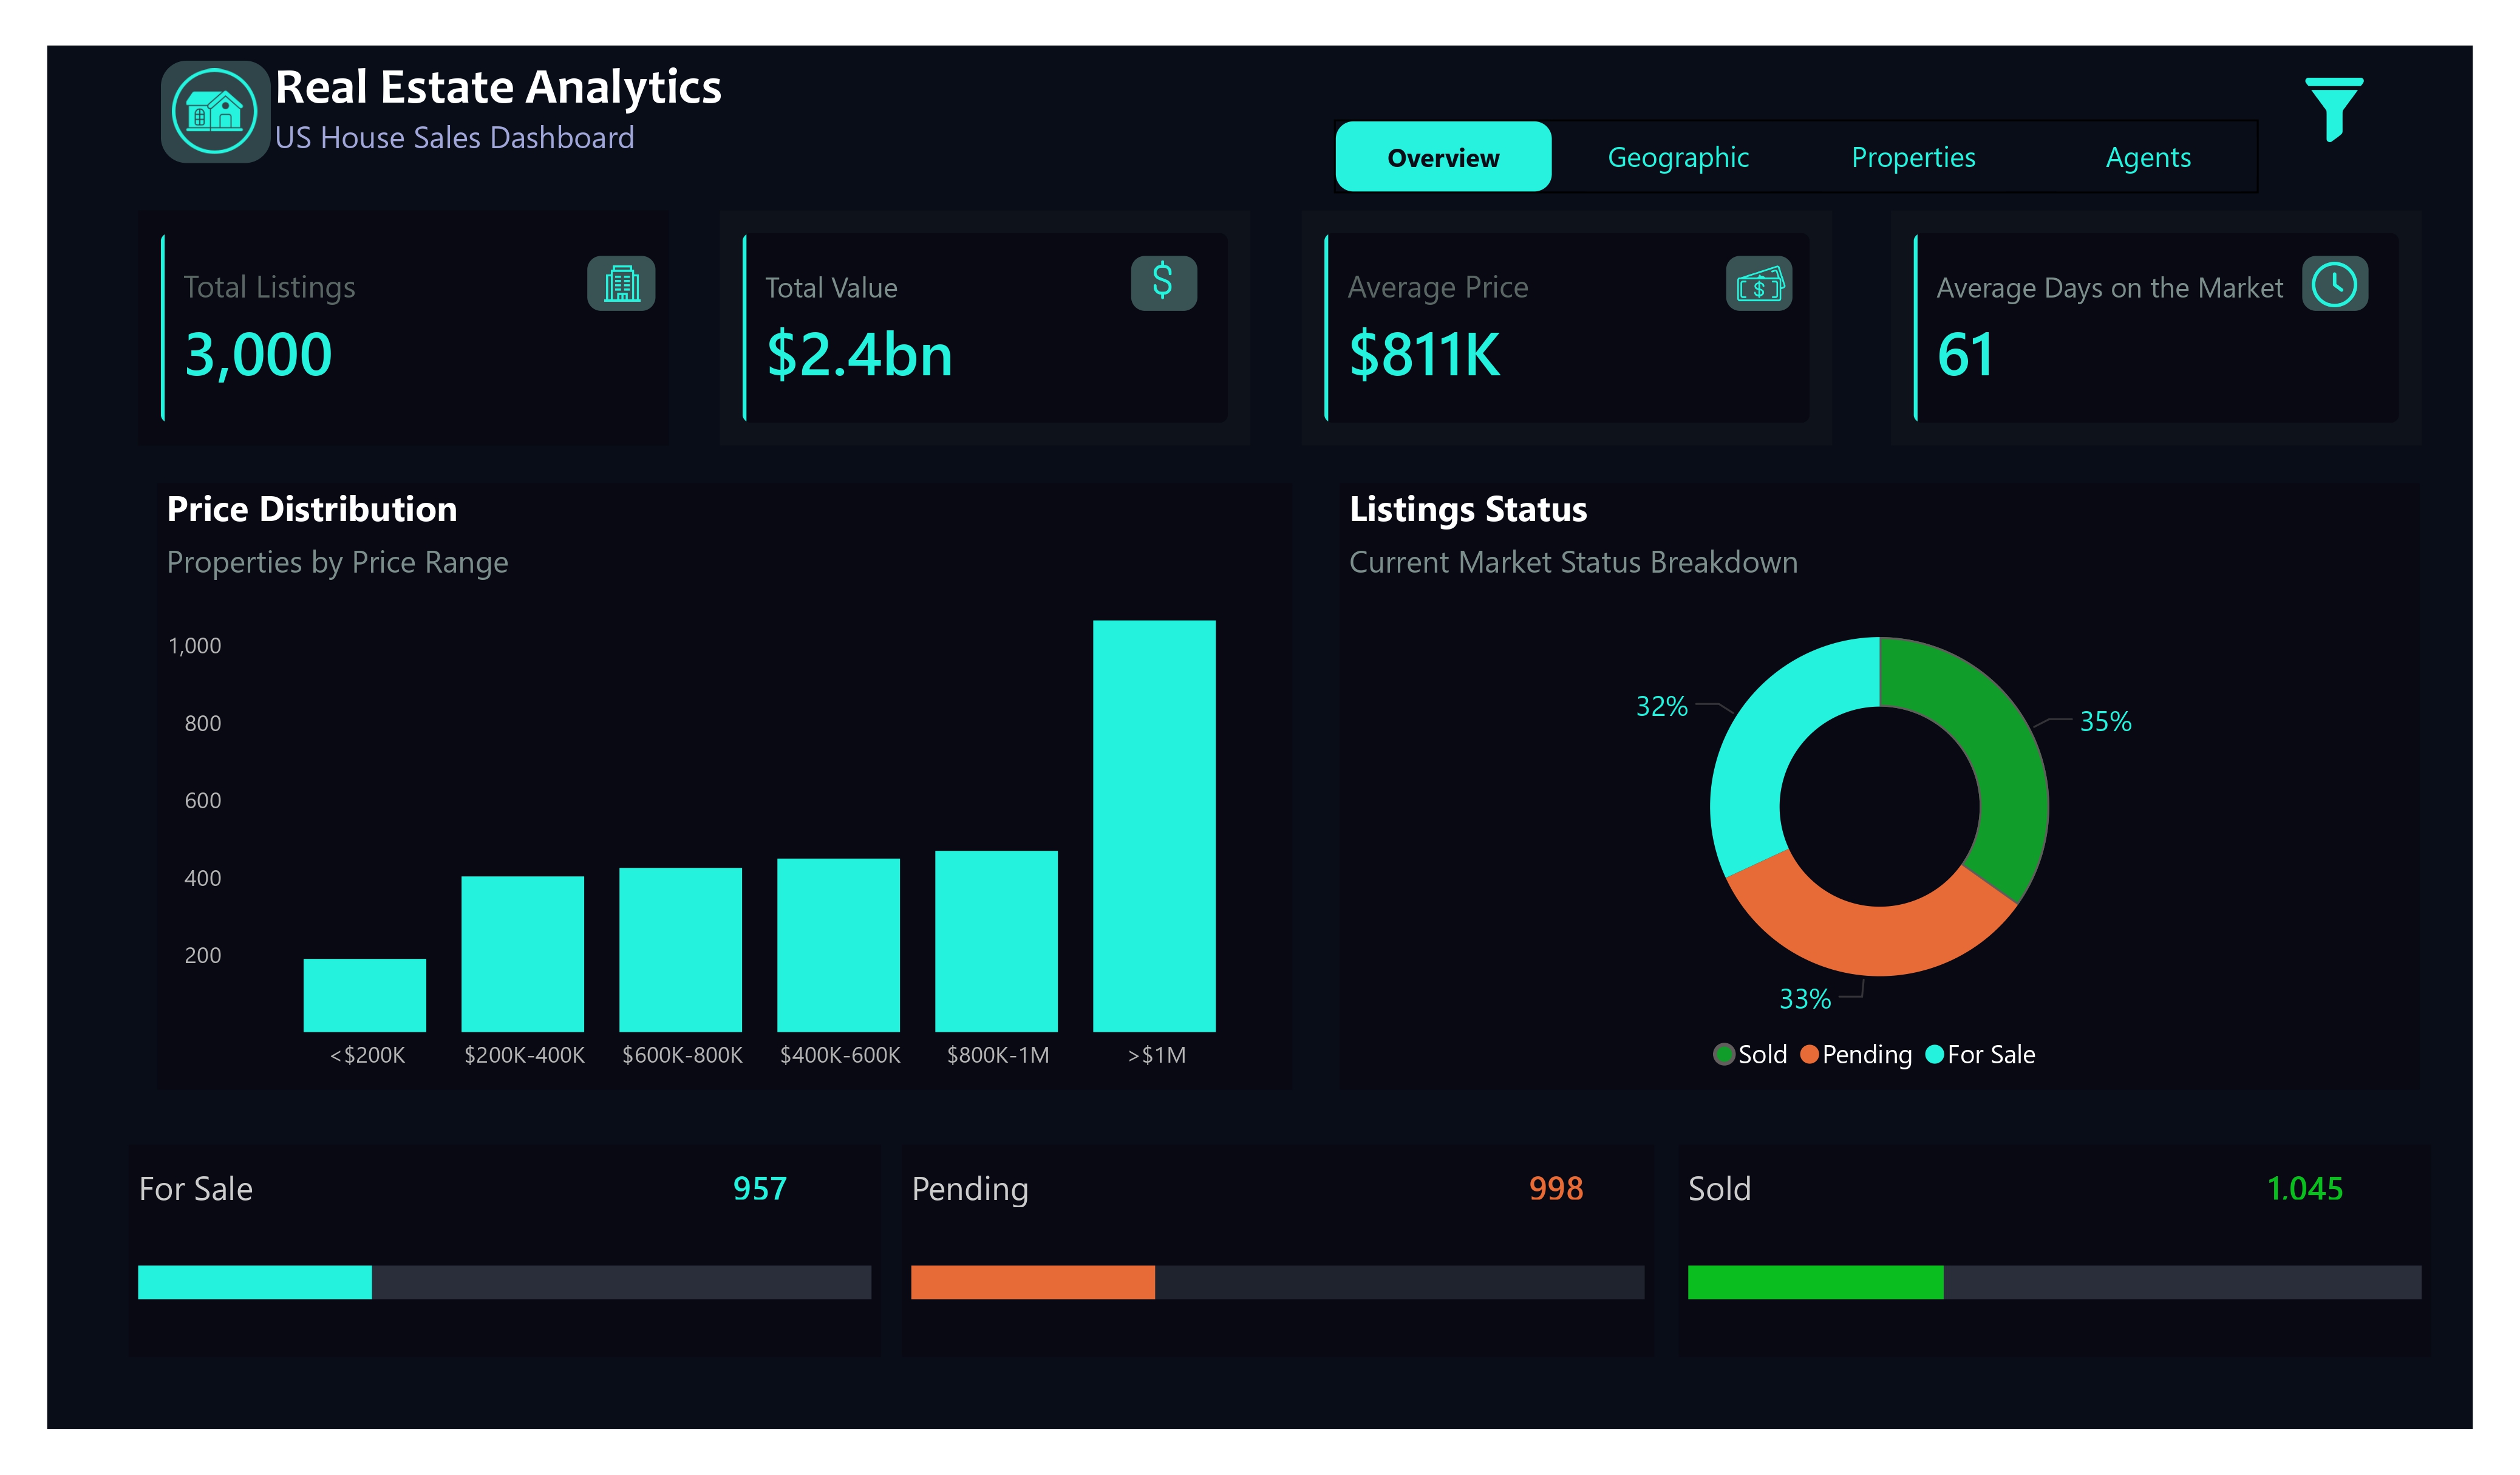Open the Agents tab

coord(2148,156)
